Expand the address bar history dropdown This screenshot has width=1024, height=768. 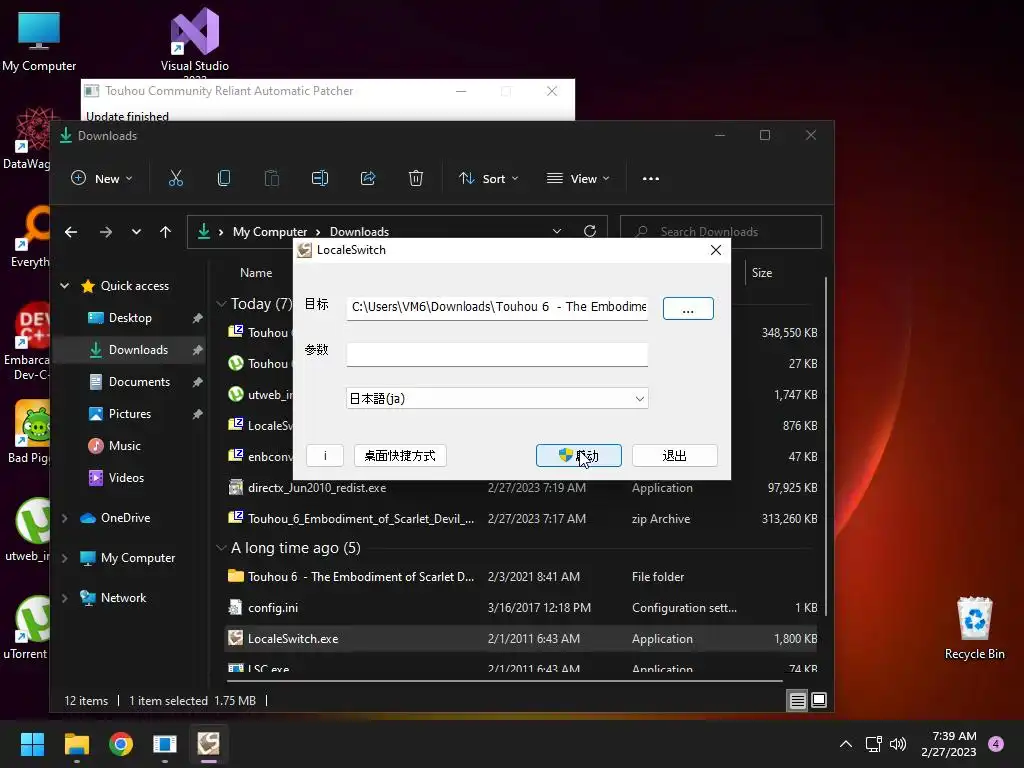(x=556, y=231)
